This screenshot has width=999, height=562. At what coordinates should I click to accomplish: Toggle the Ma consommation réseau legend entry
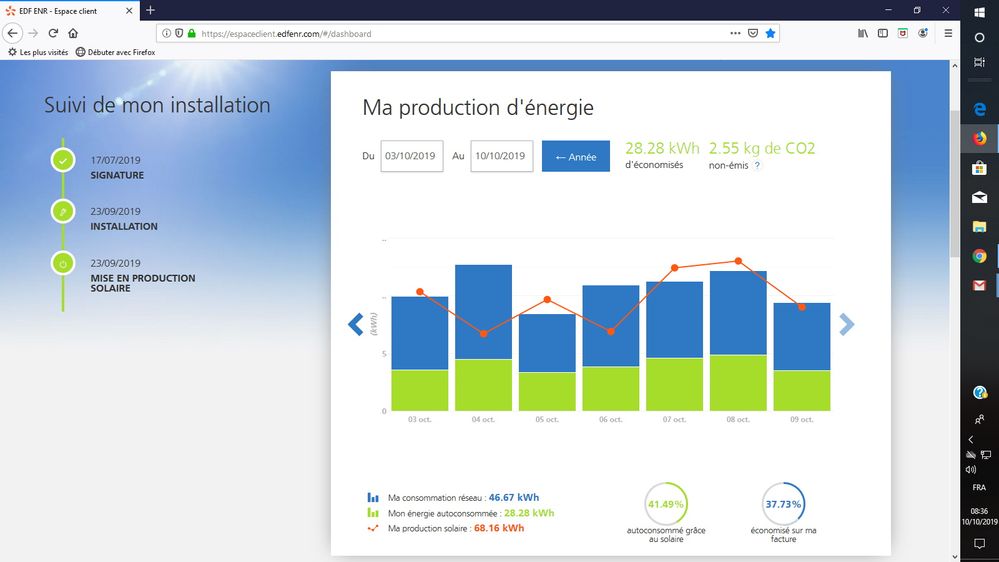point(455,497)
